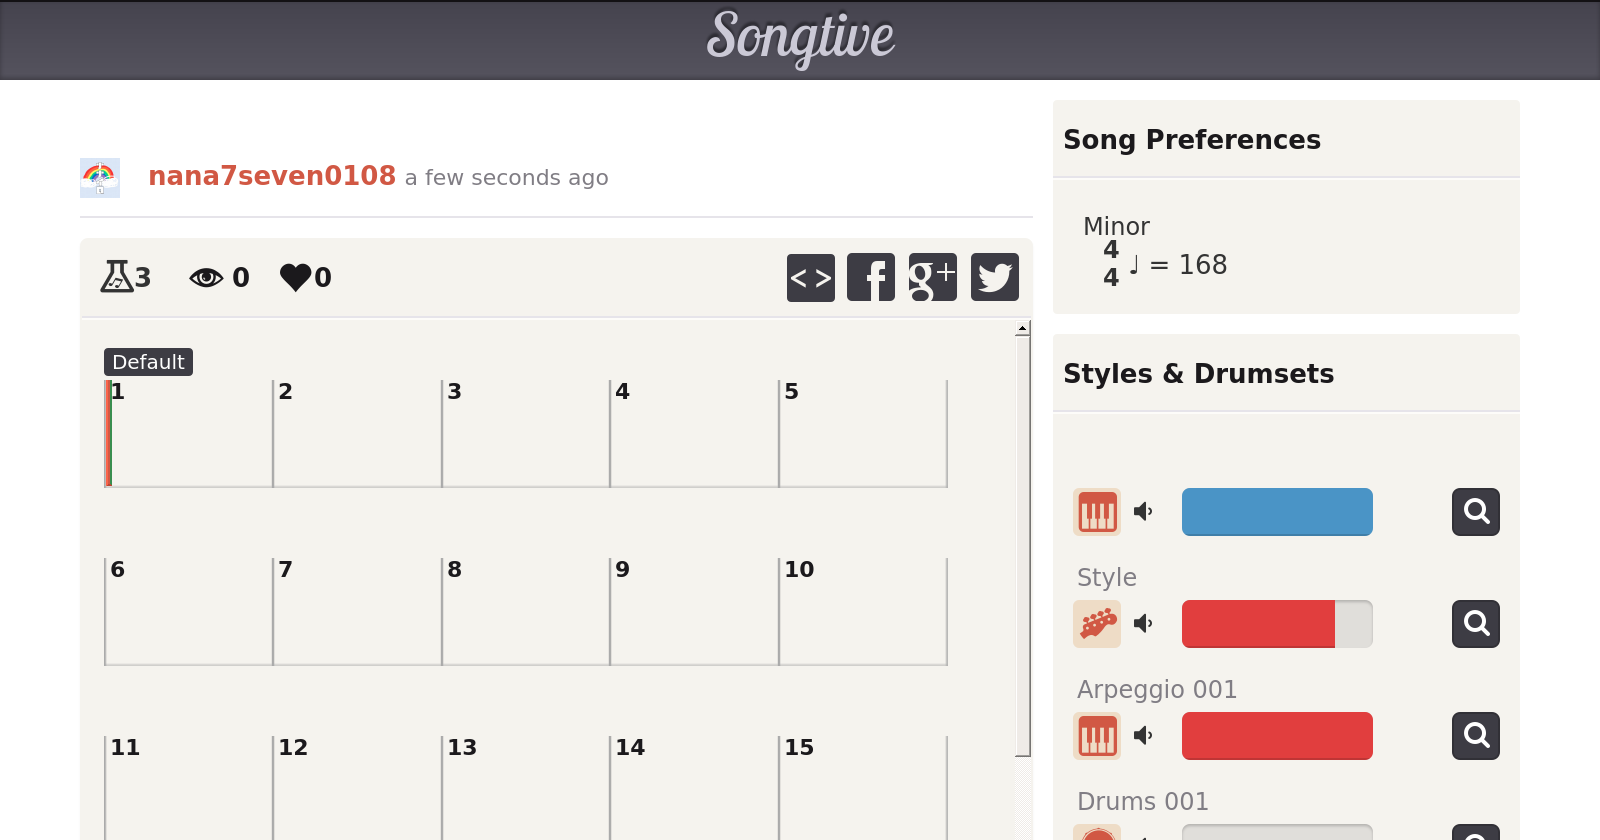Image resolution: width=1600 pixels, height=840 pixels.
Task: Set the blue volume slider level
Action: pyautogui.click(x=1277, y=512)
